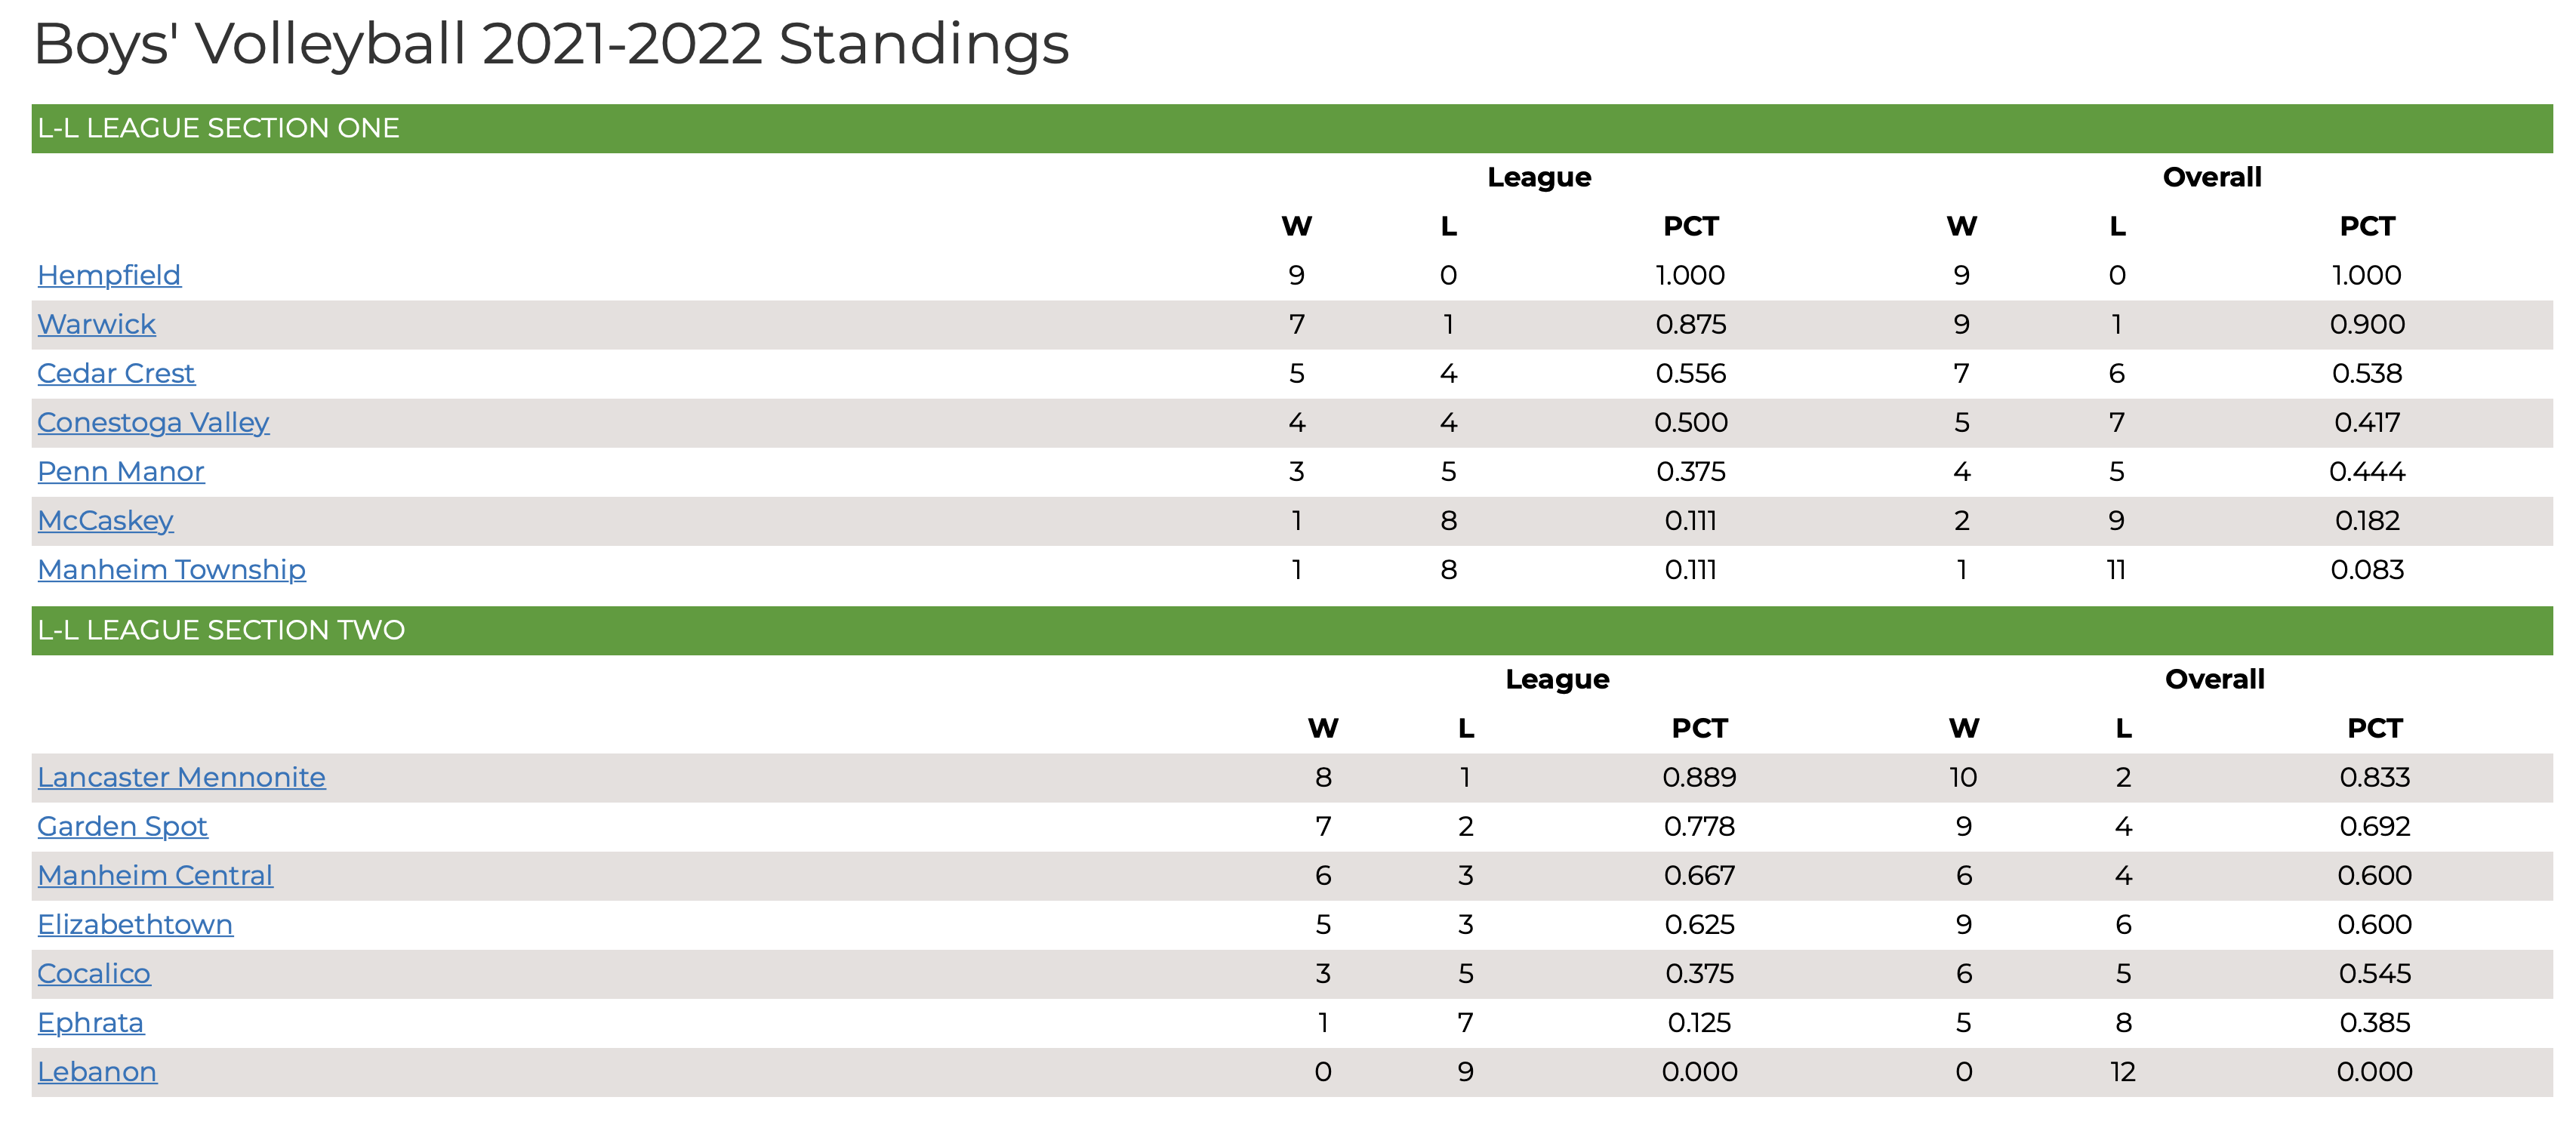Open the Cedar Crest team page
Screen dimensions: 2576x1131
tap(116, 373)
